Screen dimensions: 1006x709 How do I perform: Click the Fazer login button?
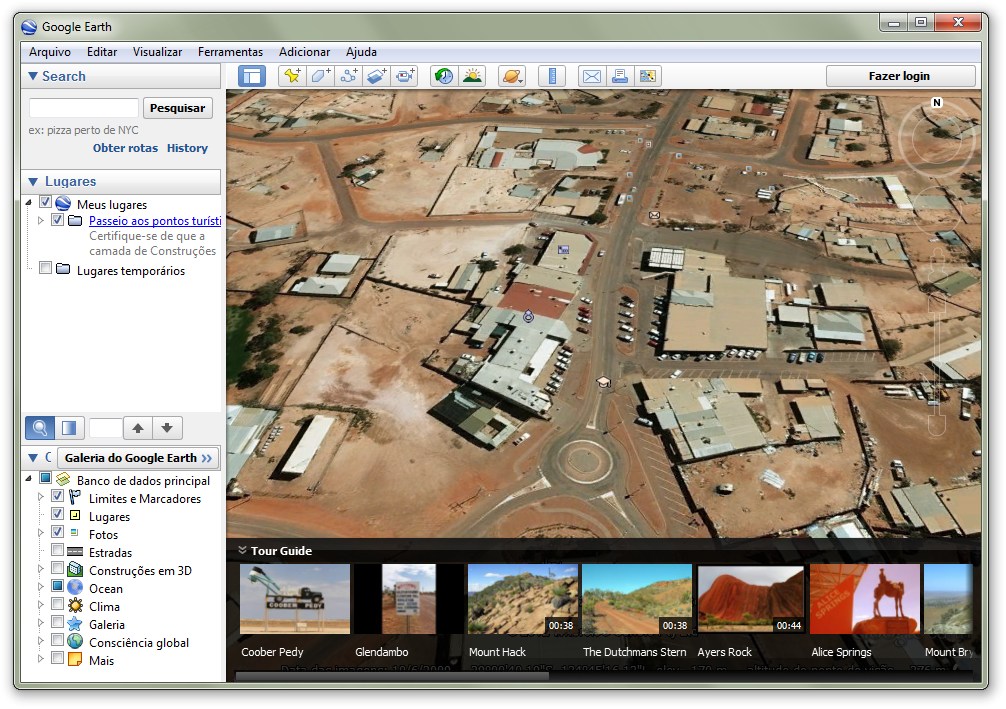(900, 76)
